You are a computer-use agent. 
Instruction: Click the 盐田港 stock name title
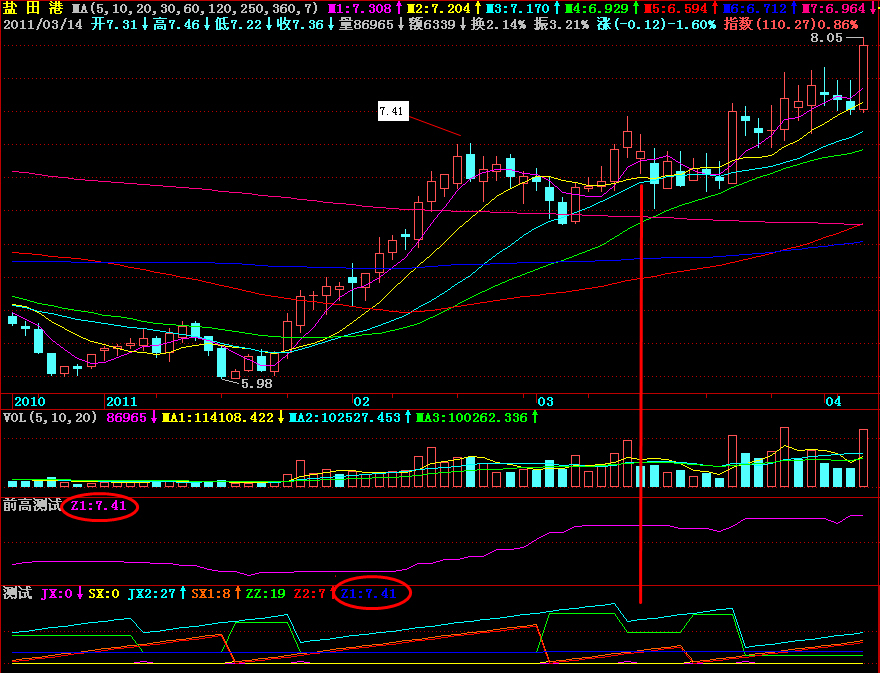[33, 8]
